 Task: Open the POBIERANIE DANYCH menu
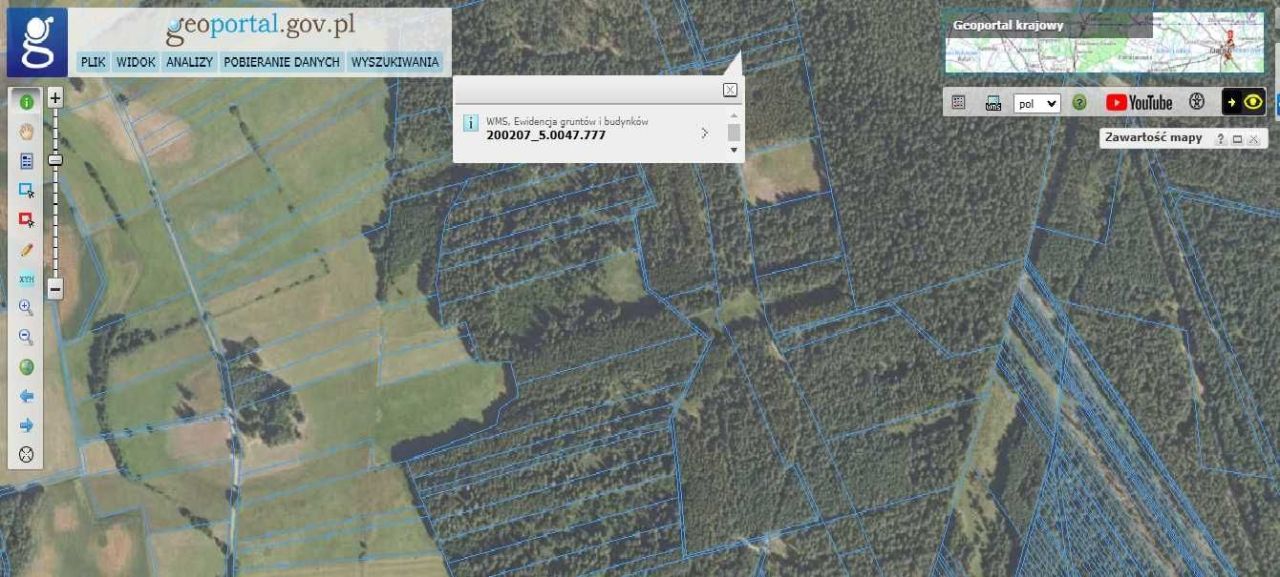pyautogui.click(x=282, y=62)
